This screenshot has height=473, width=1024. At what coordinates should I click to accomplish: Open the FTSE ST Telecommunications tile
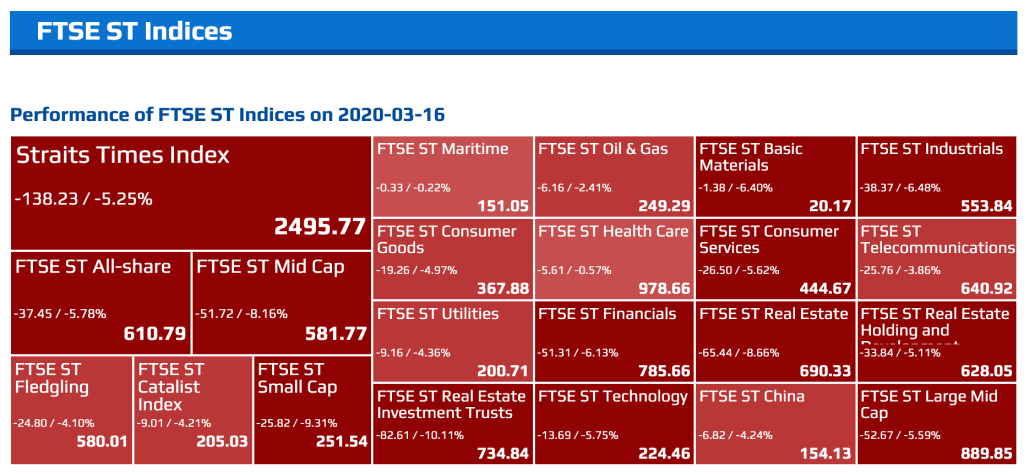click(936, 259)
